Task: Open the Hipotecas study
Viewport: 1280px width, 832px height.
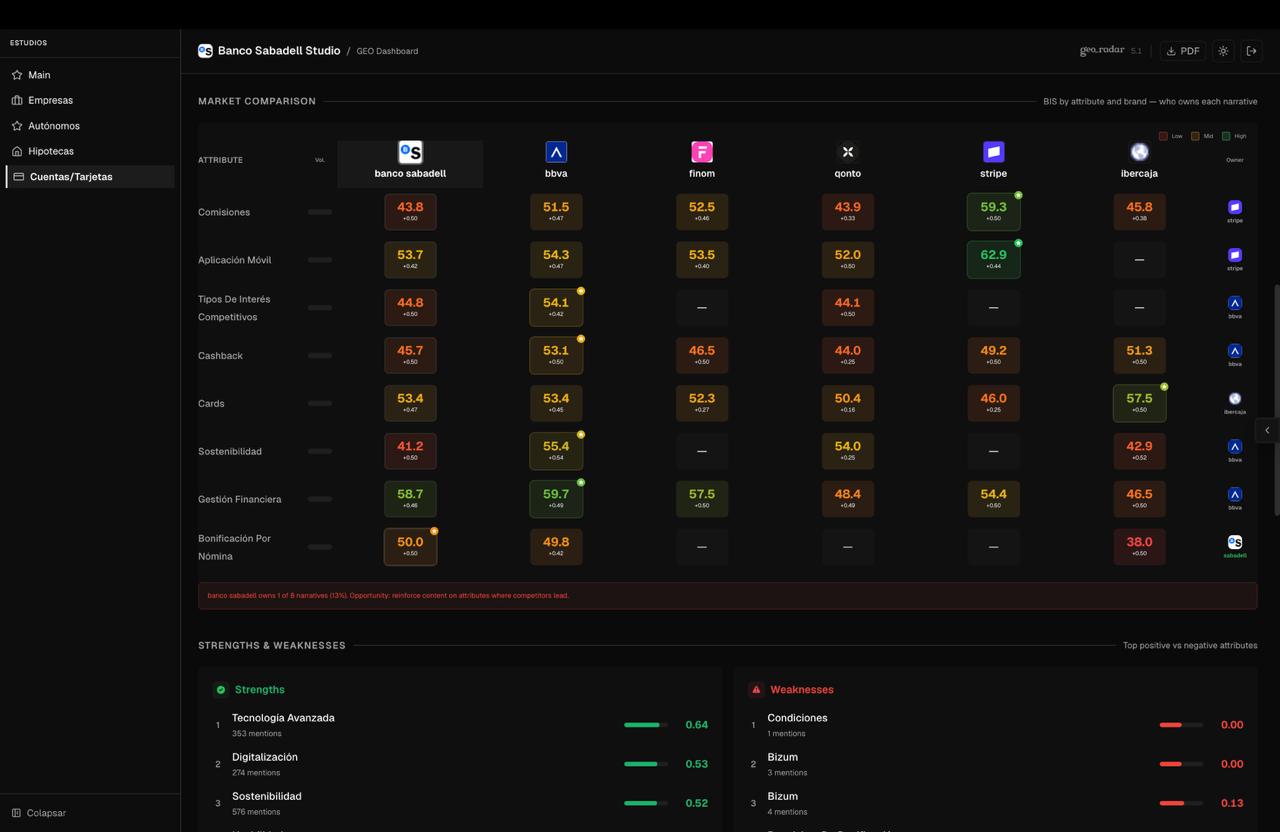Action: [x=50, y=151]
